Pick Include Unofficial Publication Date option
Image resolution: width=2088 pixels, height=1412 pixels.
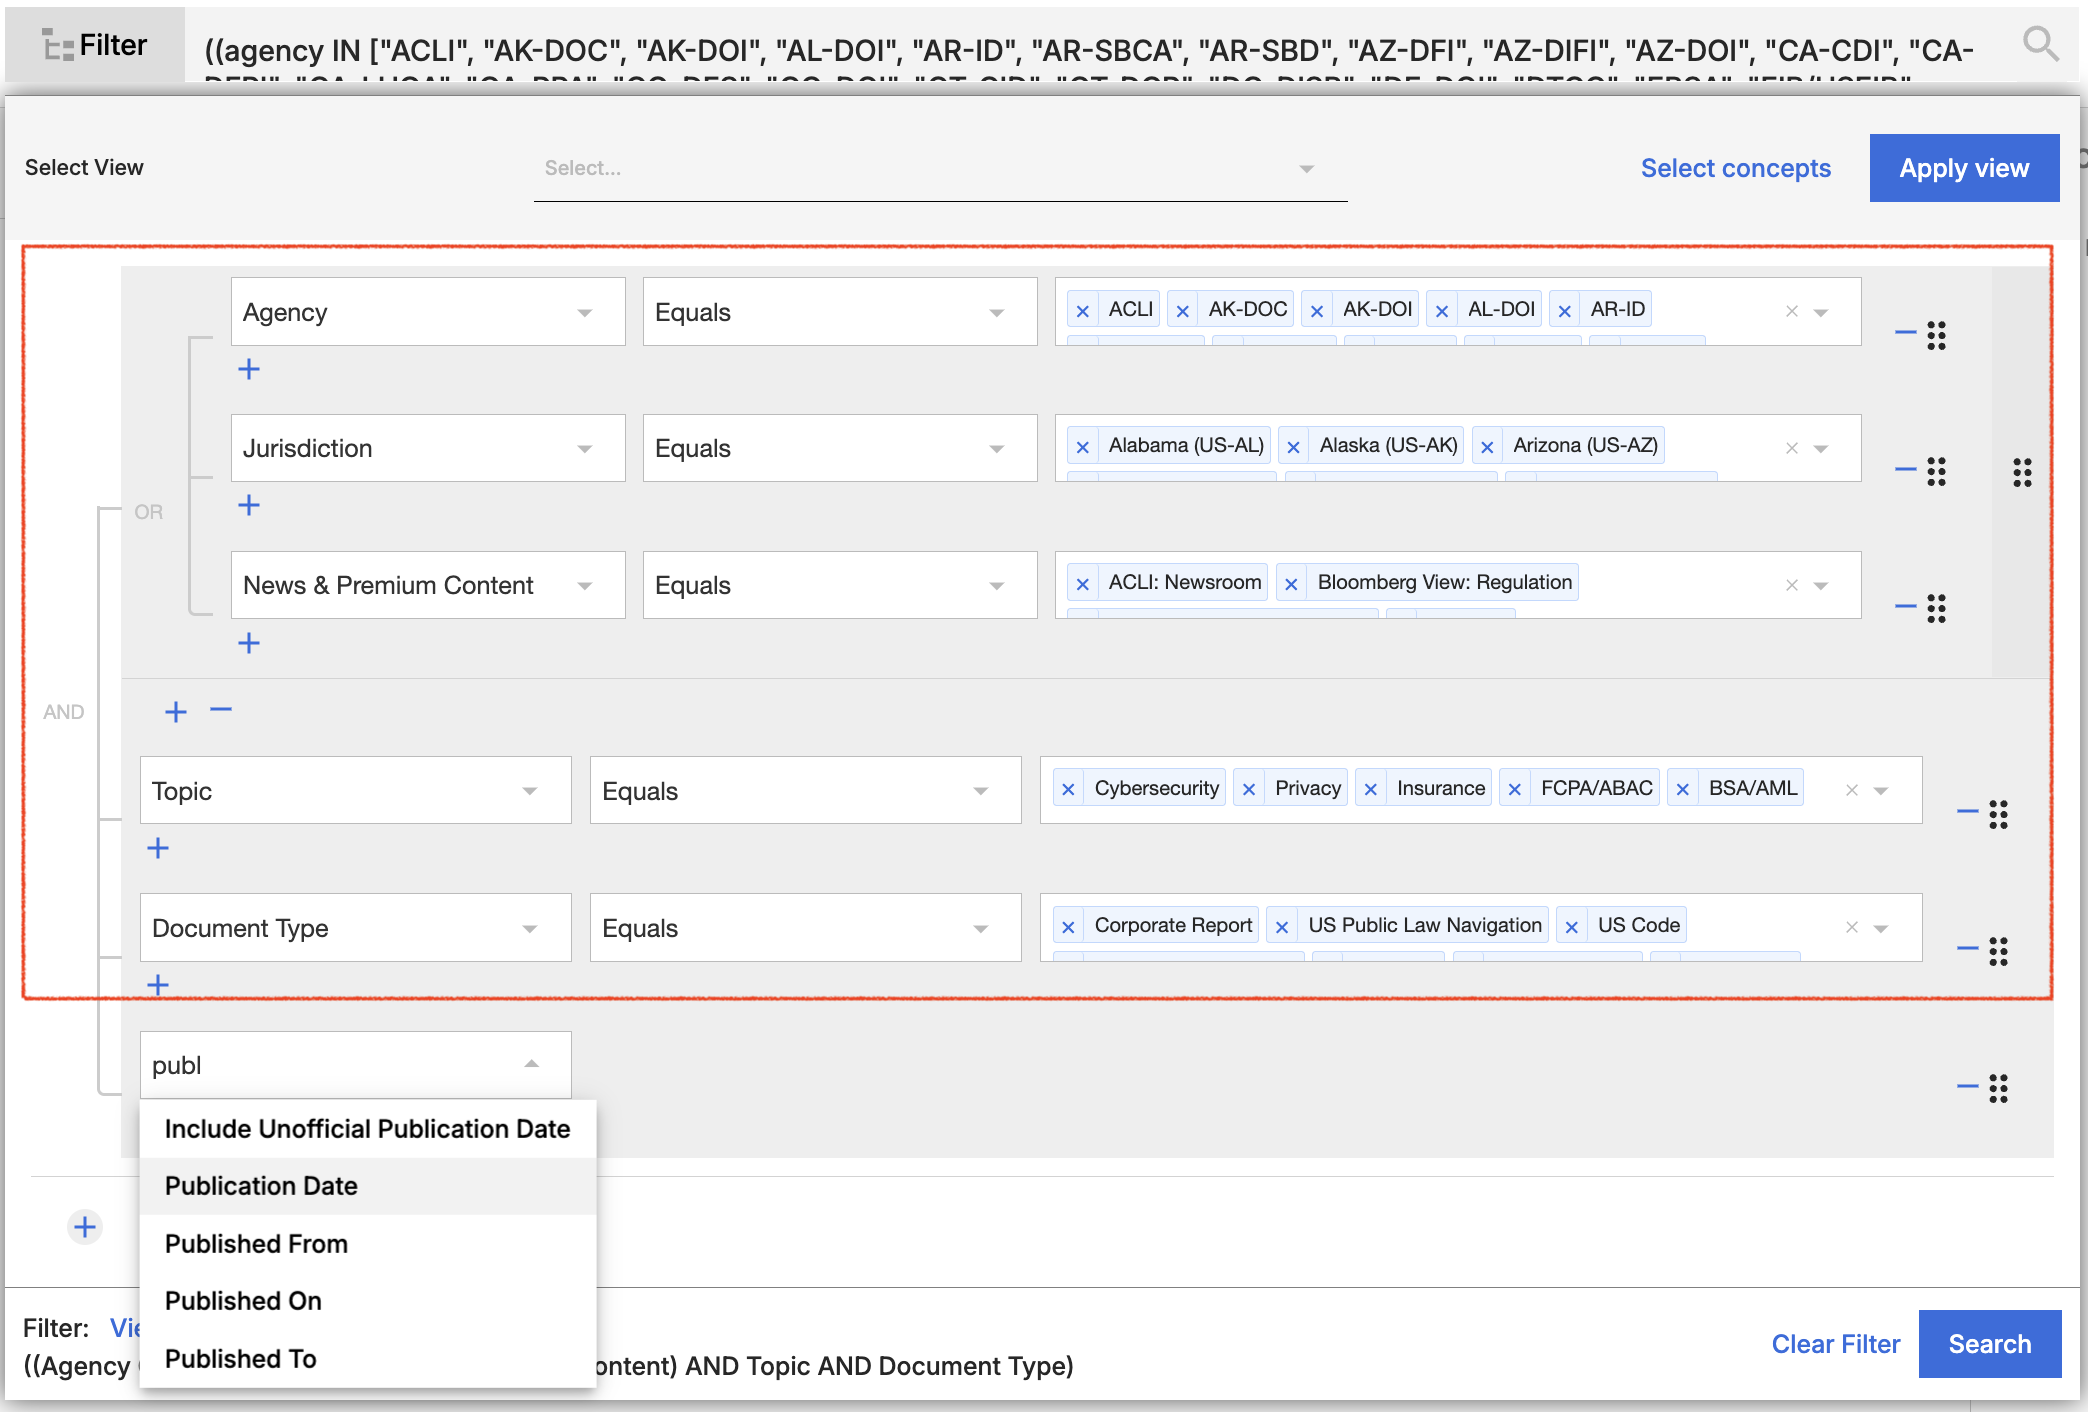[367, 1129]
